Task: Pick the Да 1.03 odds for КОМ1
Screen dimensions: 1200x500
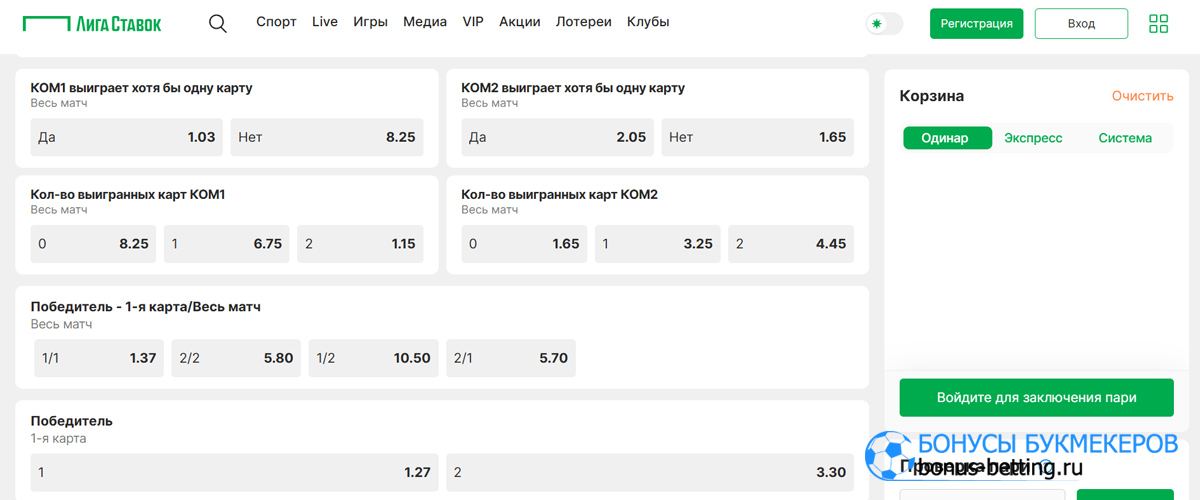Action: click(x=127, y=137)
